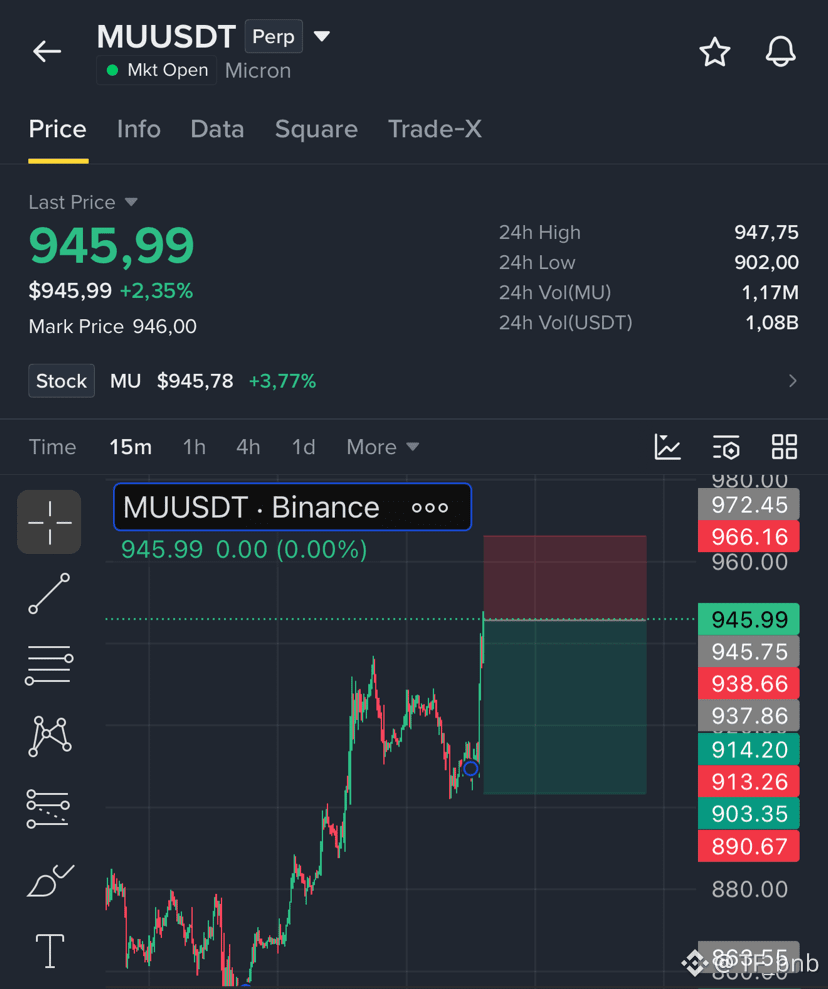
Task: Open the Trade-X tab
Action: click(434, 129)
